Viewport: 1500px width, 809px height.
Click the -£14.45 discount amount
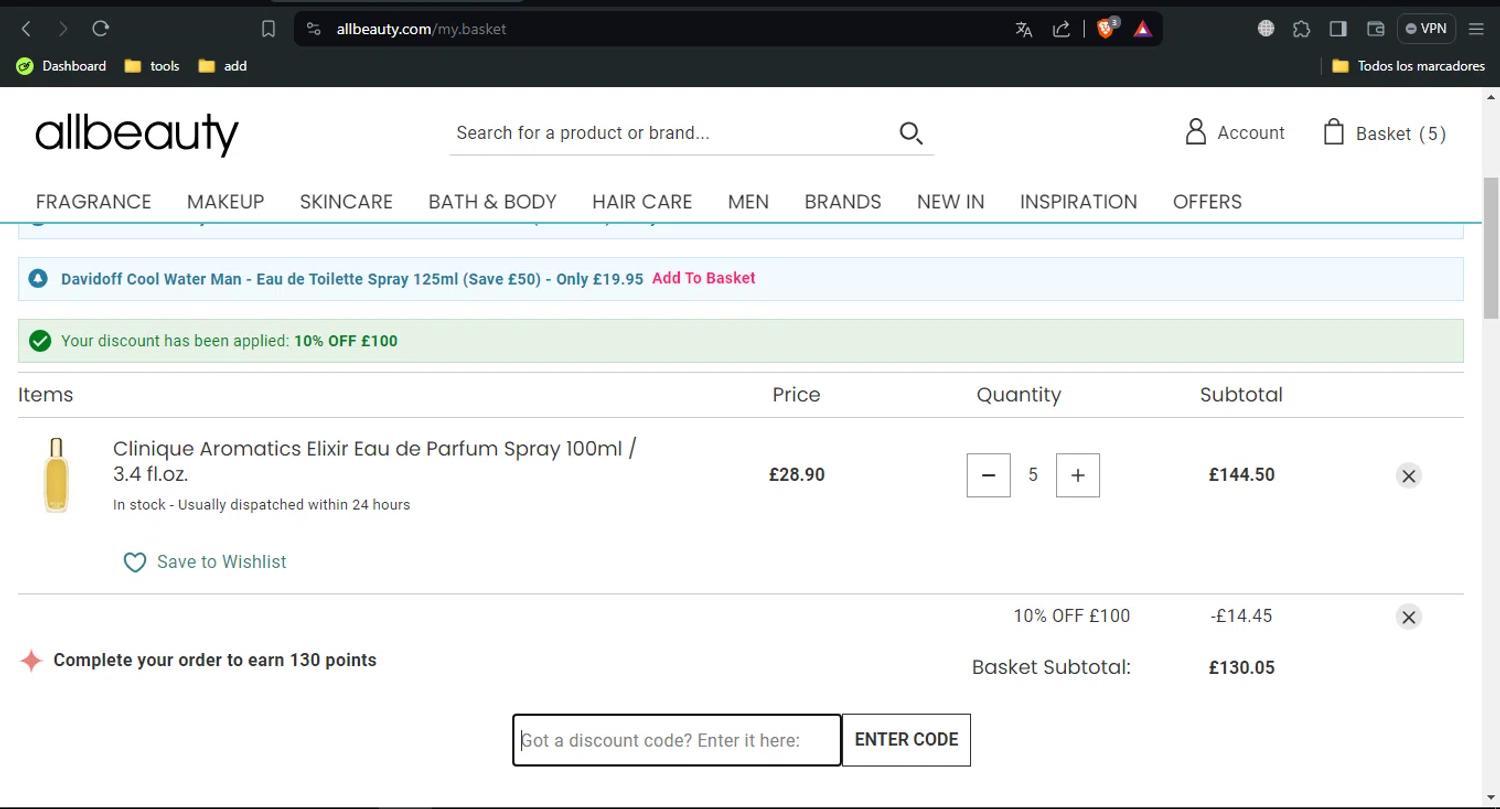click(1241, 616)
